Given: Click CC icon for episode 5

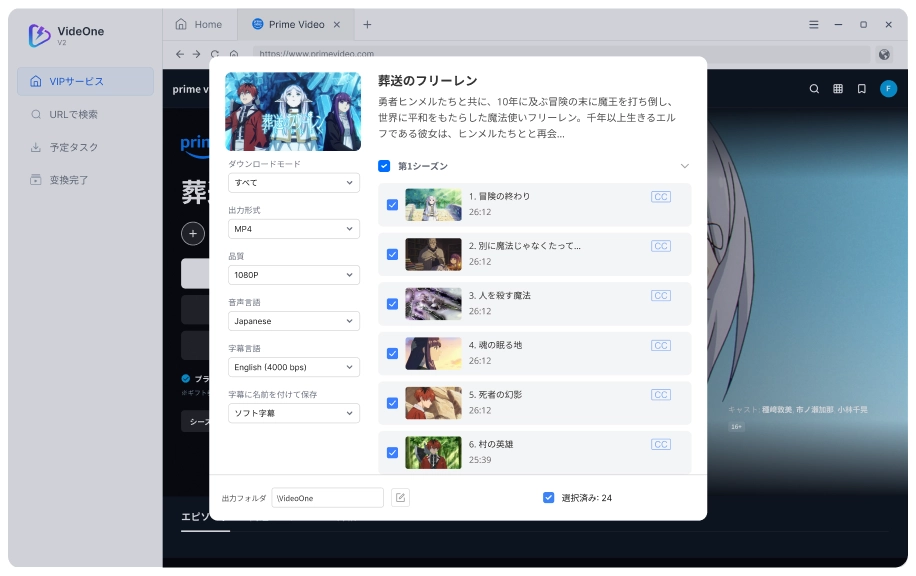Looking at the screenshot, I should [661, 395].
